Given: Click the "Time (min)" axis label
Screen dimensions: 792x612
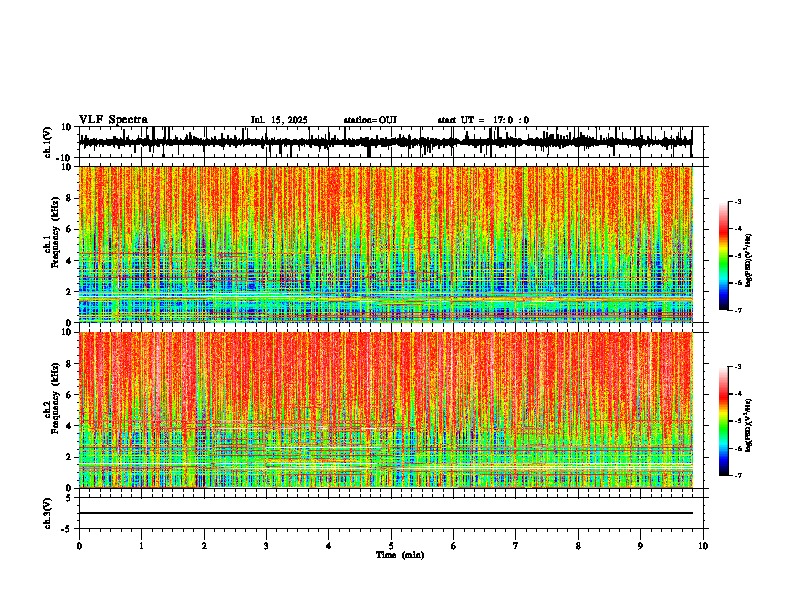Looking at the screenshot, I should (400, 555).
